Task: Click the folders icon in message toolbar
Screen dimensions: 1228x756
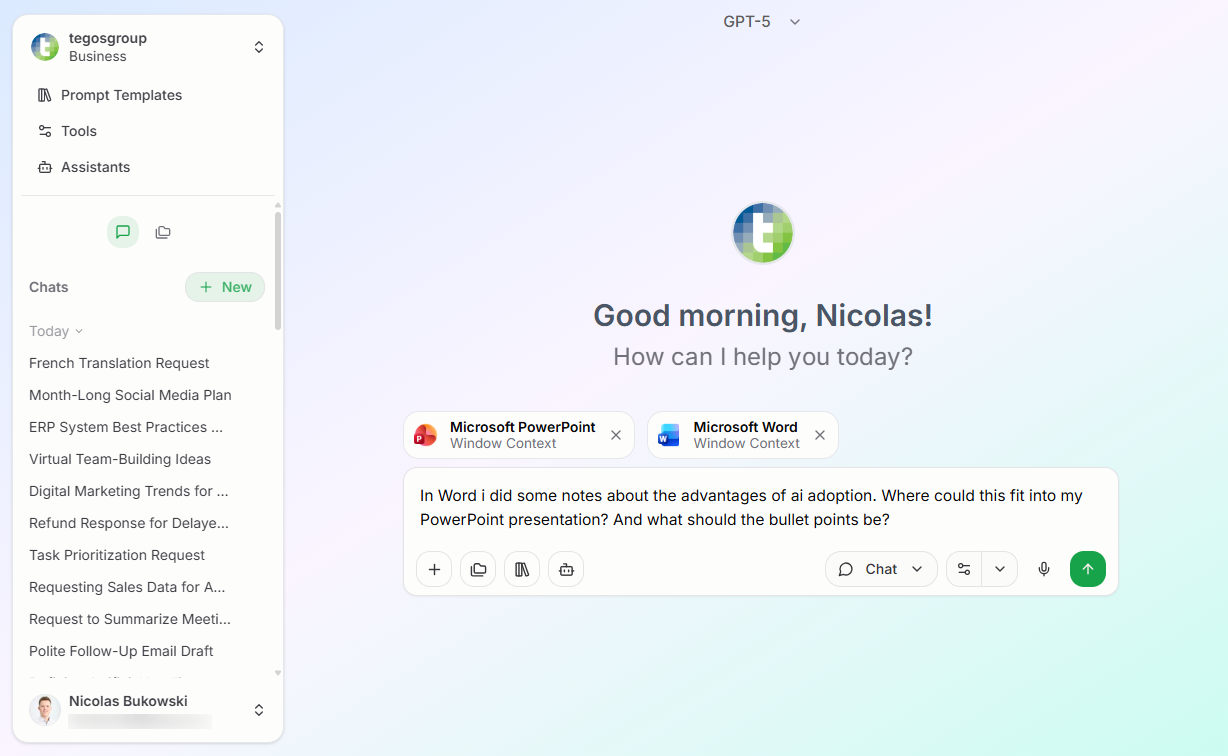Action: pos(478,569)
